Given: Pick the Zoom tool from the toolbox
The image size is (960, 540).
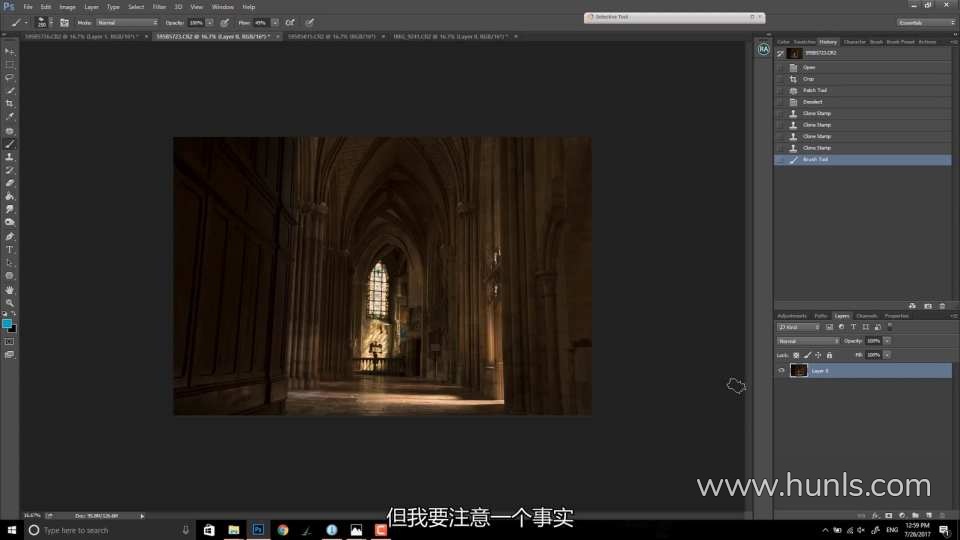Looking at the screenshot, I should click(x=10, y=302).
